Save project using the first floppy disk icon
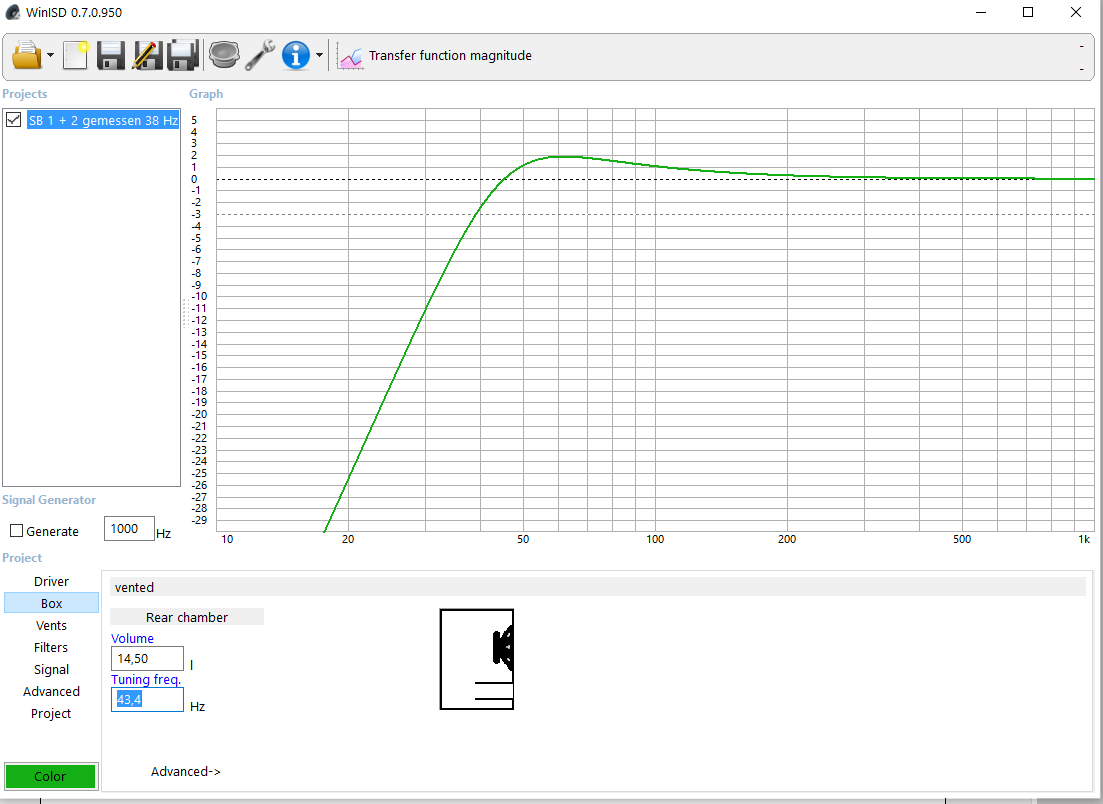1103x804 pixels. [x=110, y=55]
